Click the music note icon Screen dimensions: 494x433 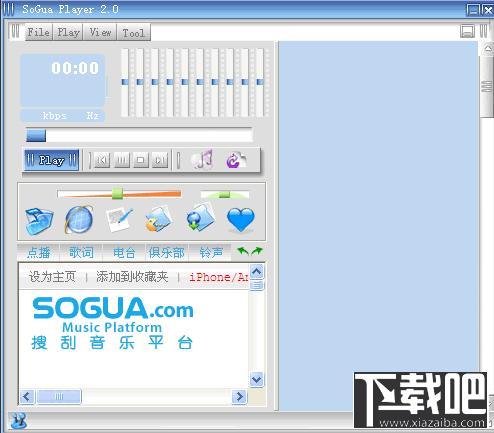point(202,159)
